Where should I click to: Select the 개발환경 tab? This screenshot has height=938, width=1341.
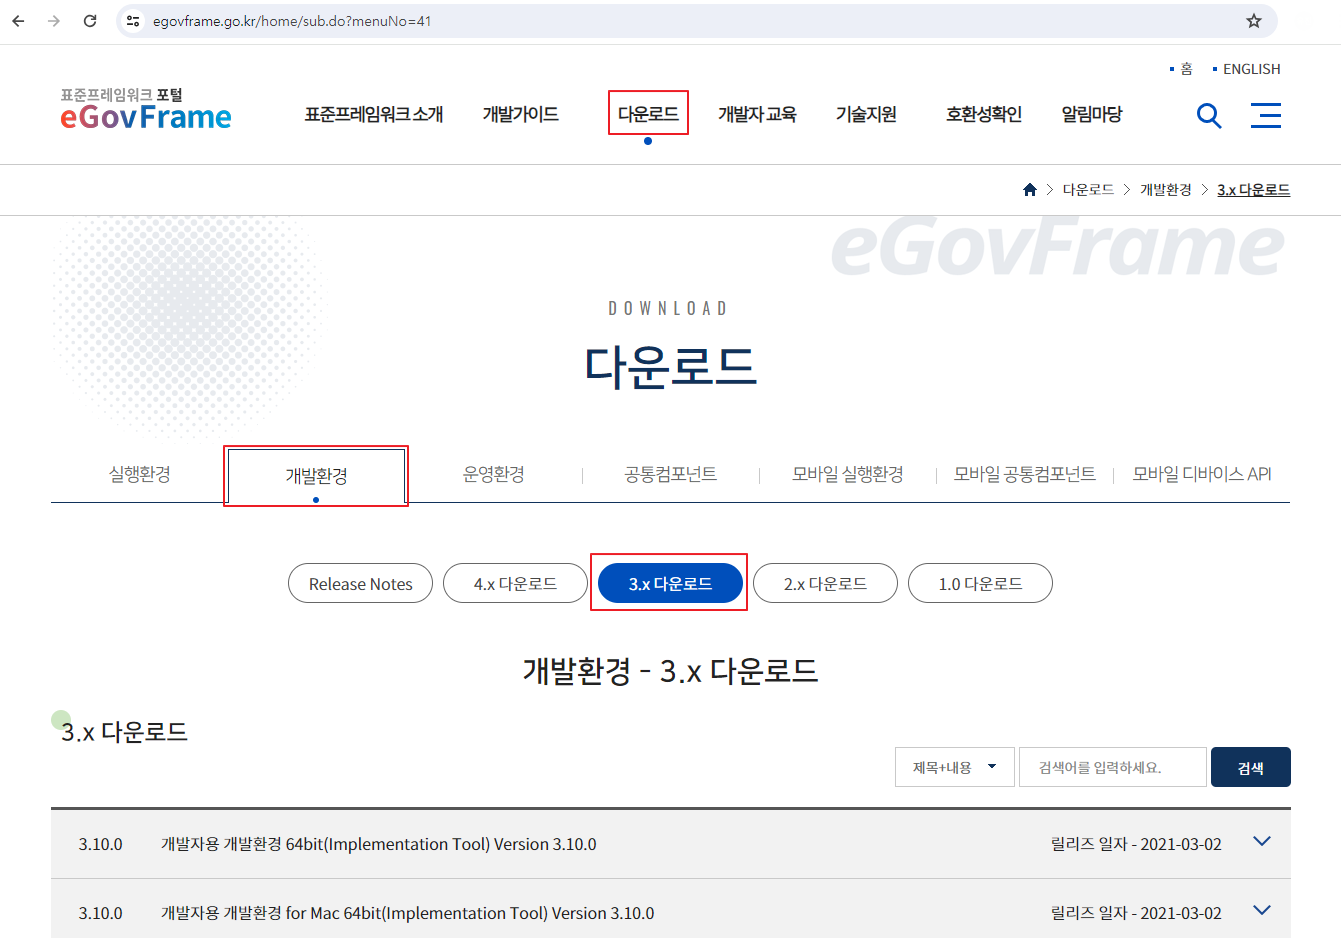pos(316,476)
